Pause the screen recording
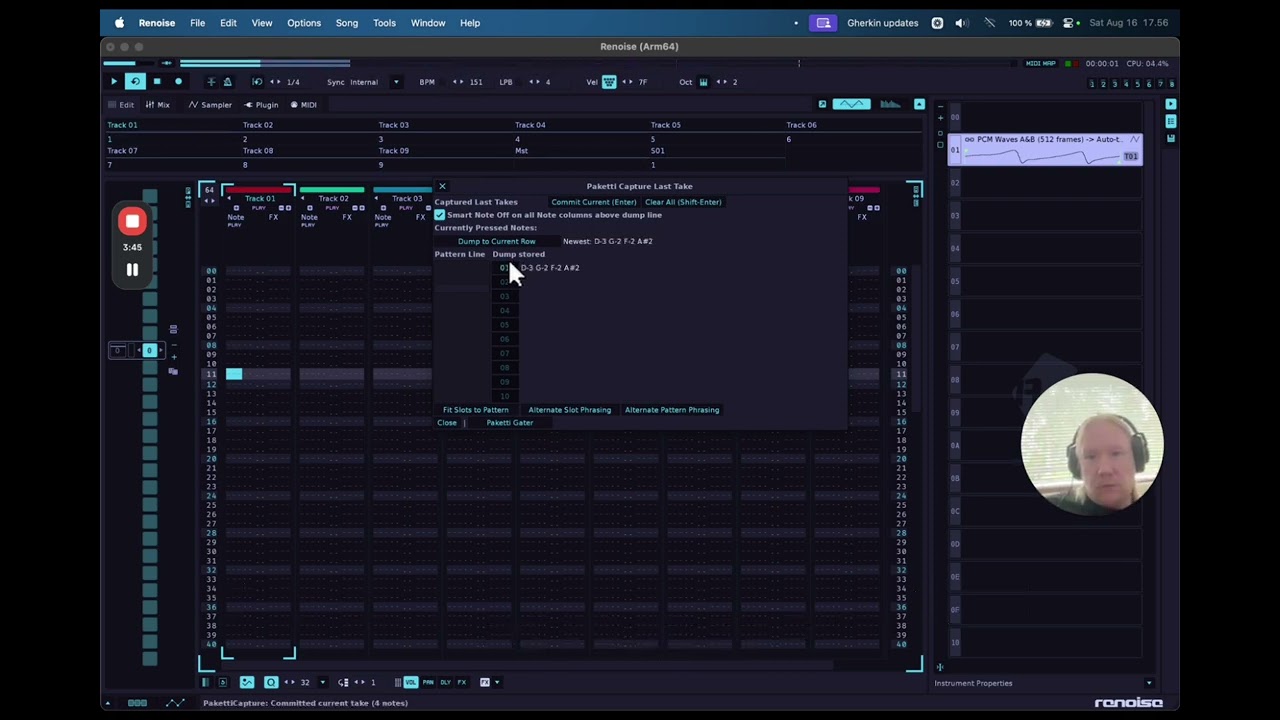The height and width of the screenshot is (720, 1280). pyautogui.click(x=132, y=269)
